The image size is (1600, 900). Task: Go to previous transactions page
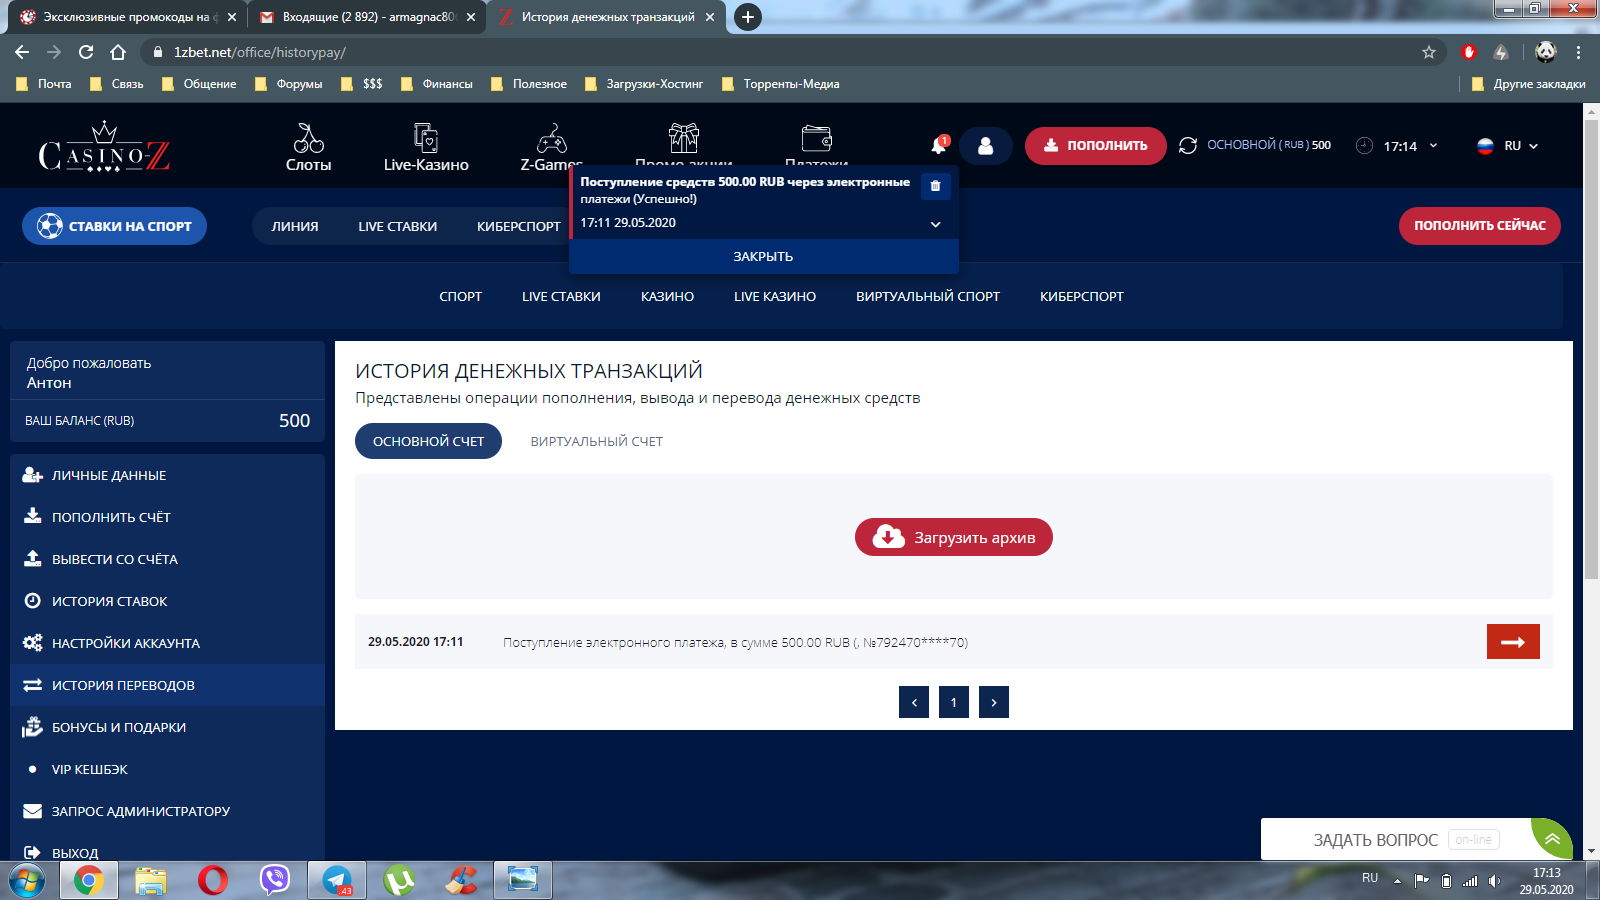pos(914,702)
